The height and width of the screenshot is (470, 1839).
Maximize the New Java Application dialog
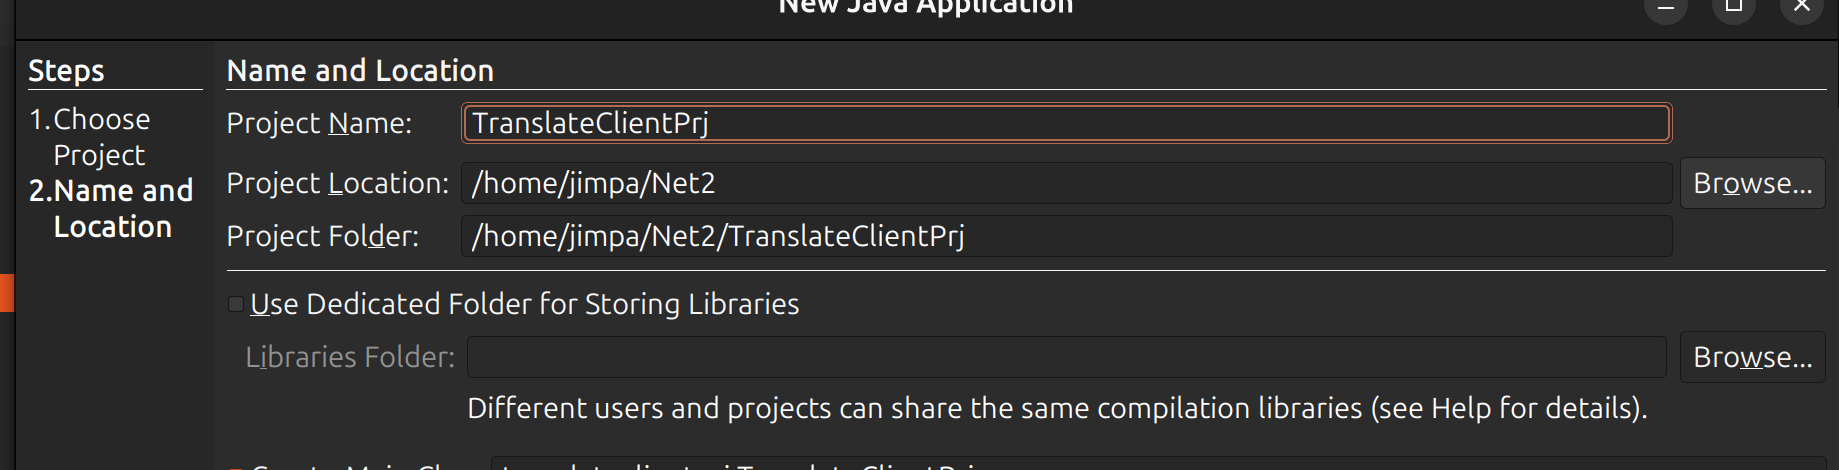(x=1734, y=8)
